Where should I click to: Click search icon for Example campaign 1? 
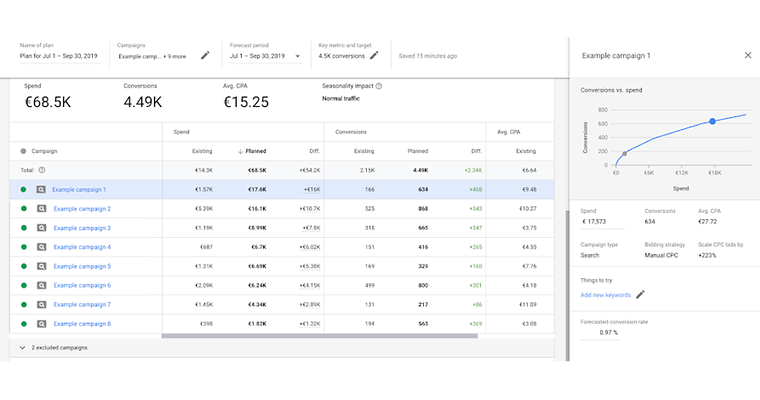click(41, 190)
